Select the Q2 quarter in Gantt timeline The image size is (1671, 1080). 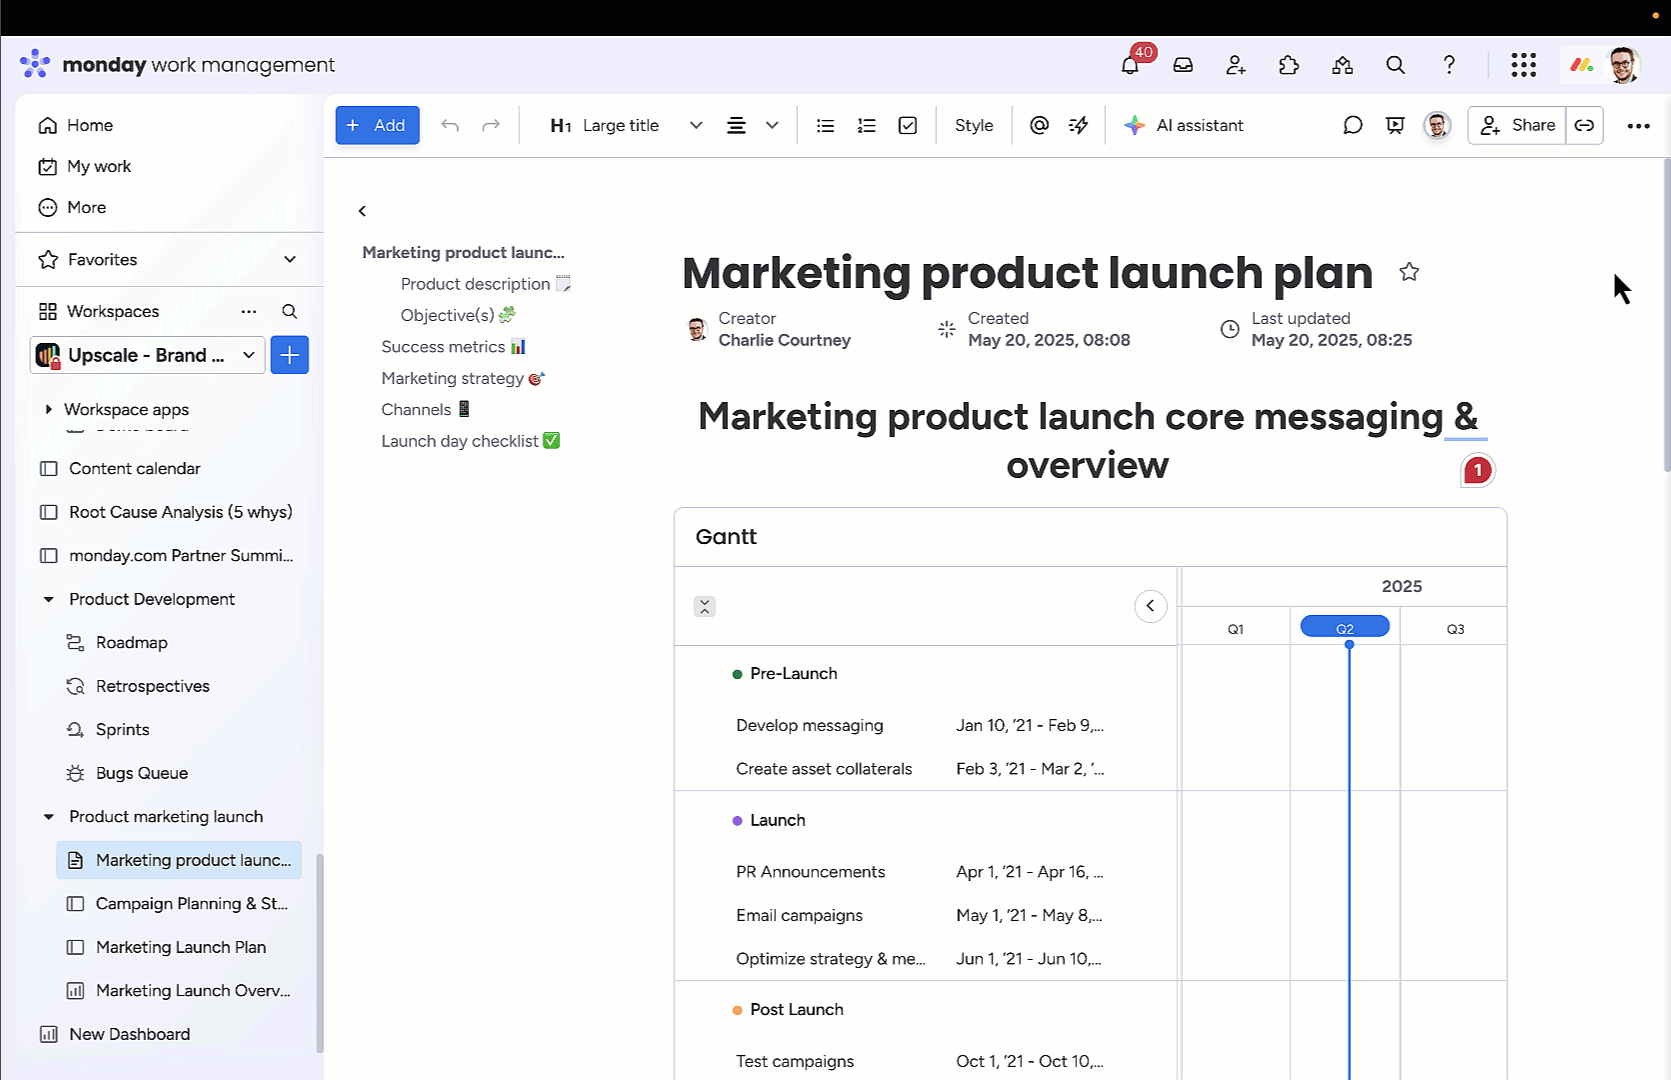(x=1345, y=628)
